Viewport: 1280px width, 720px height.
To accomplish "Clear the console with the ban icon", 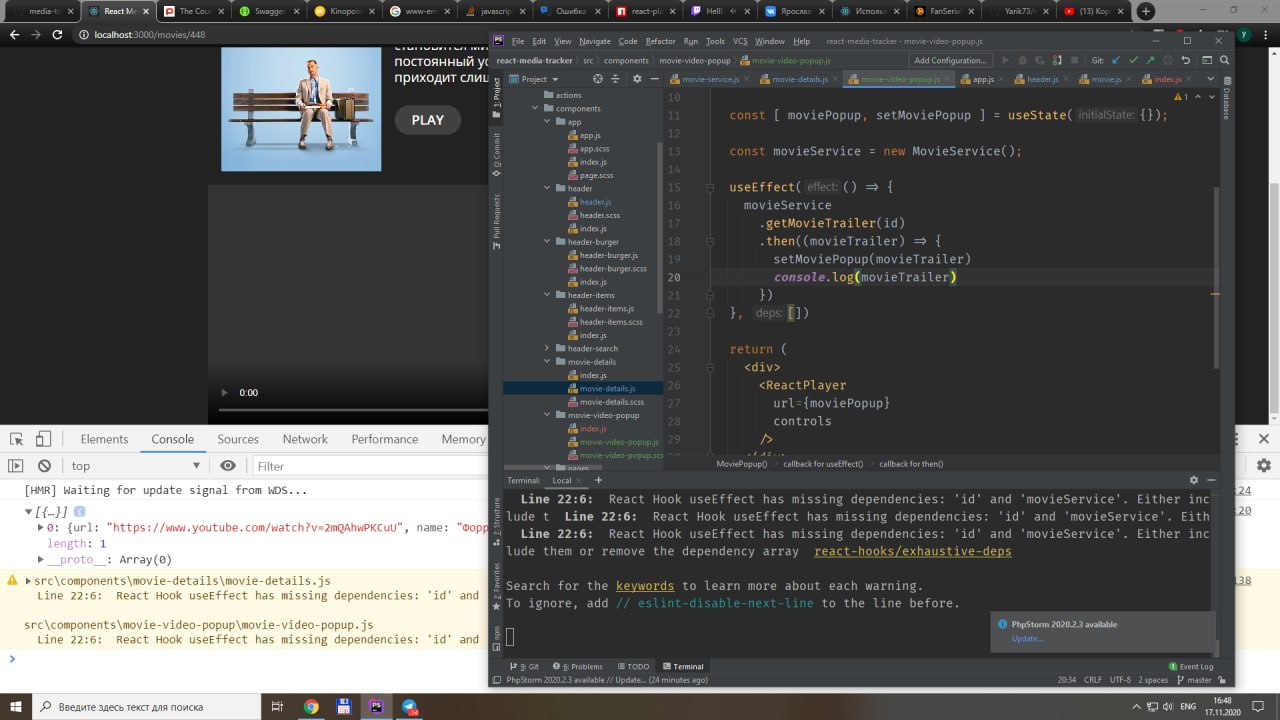I will pos(44,466).
